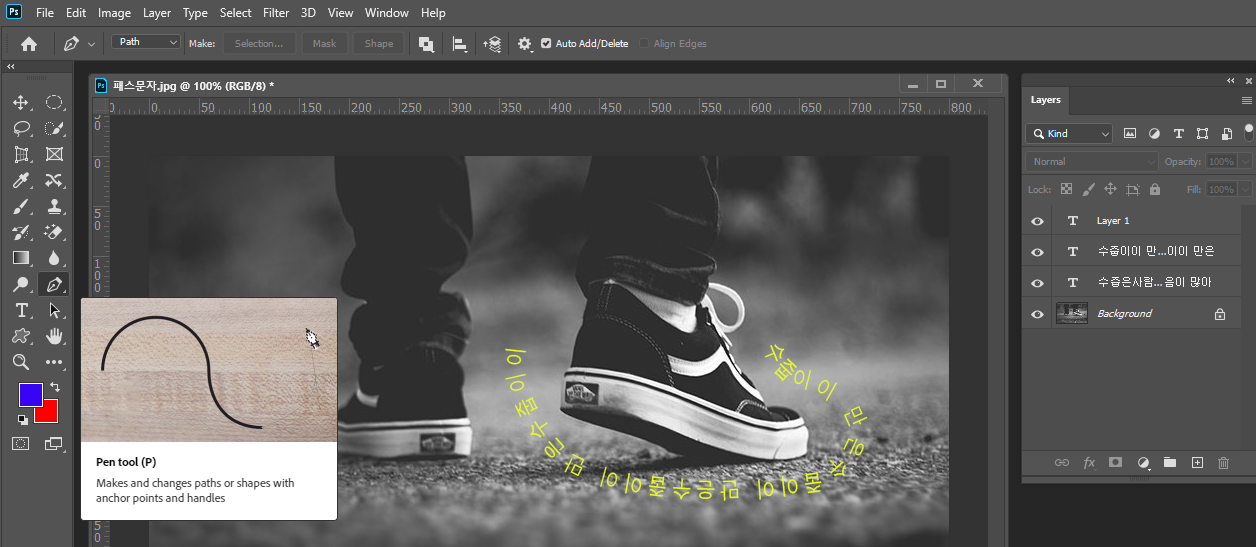Reset default foreground and background colors
1256x547 pixels.
click(24, 419)
